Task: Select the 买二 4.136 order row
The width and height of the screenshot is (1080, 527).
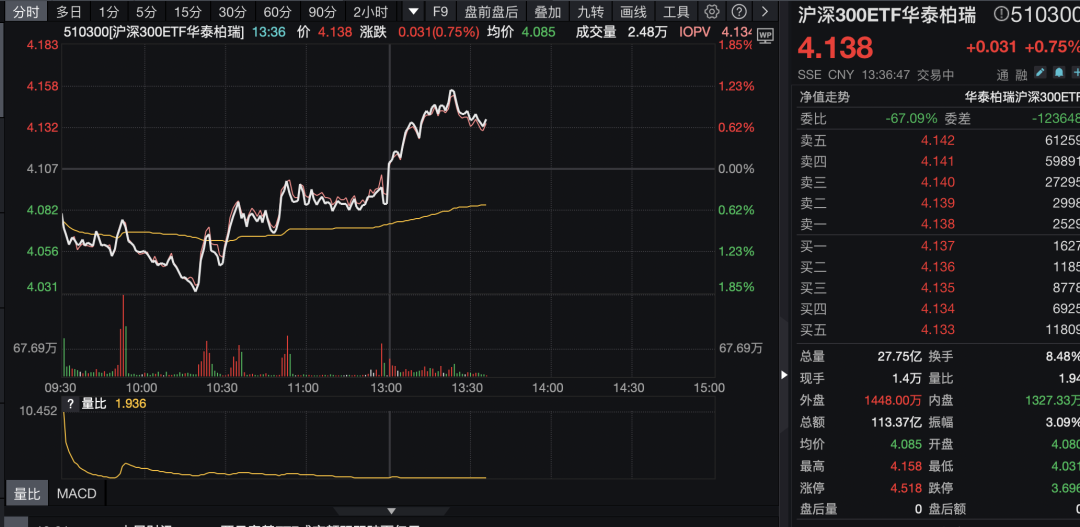Action: pyautogui.click(x=939, y=267)
